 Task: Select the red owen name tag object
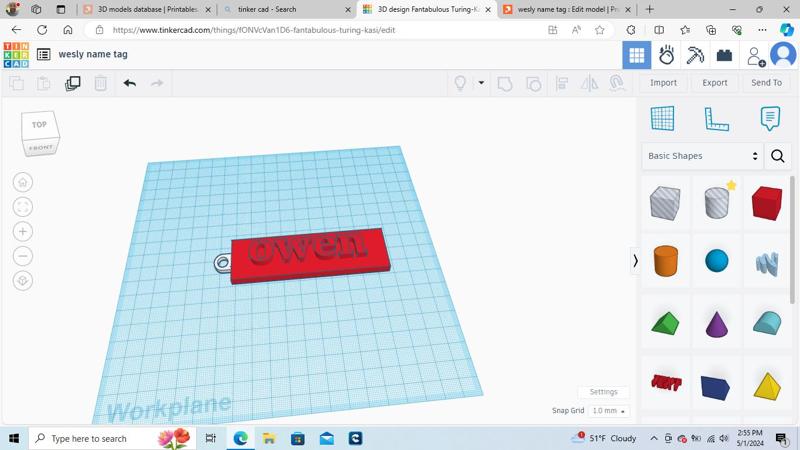pyautogui.click(x=310, y=256)
